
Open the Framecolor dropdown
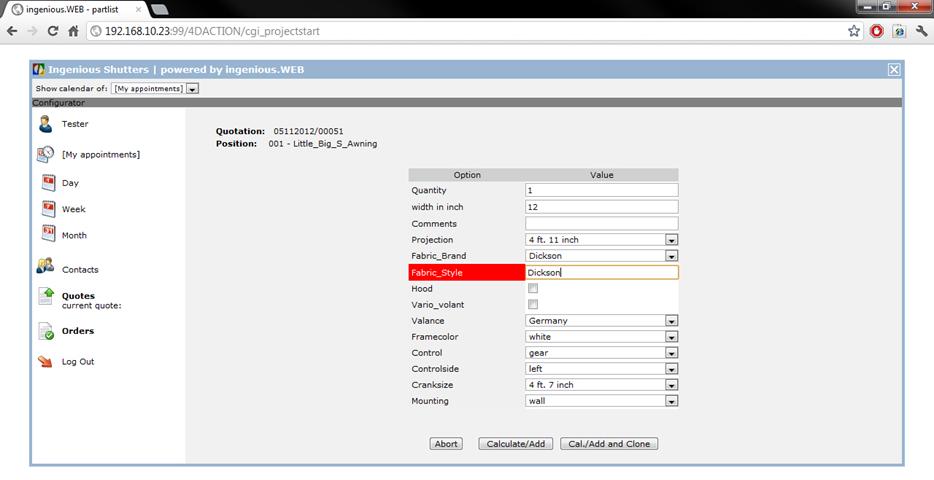coord(671,337)
